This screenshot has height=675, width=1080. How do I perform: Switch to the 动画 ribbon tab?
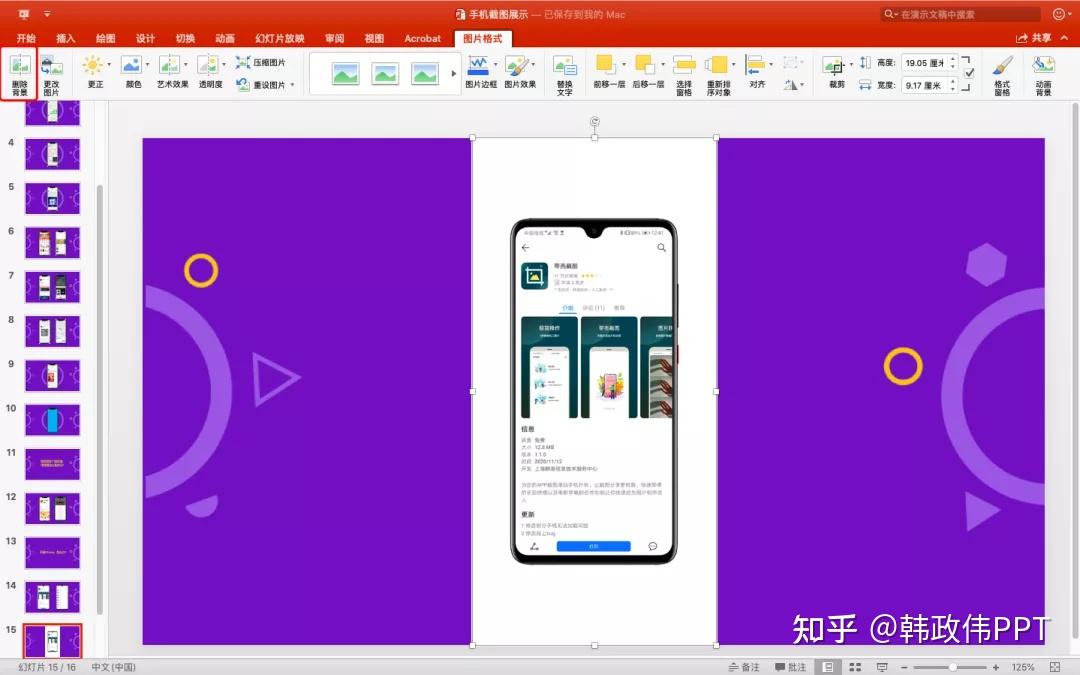[x=224, y=38]
